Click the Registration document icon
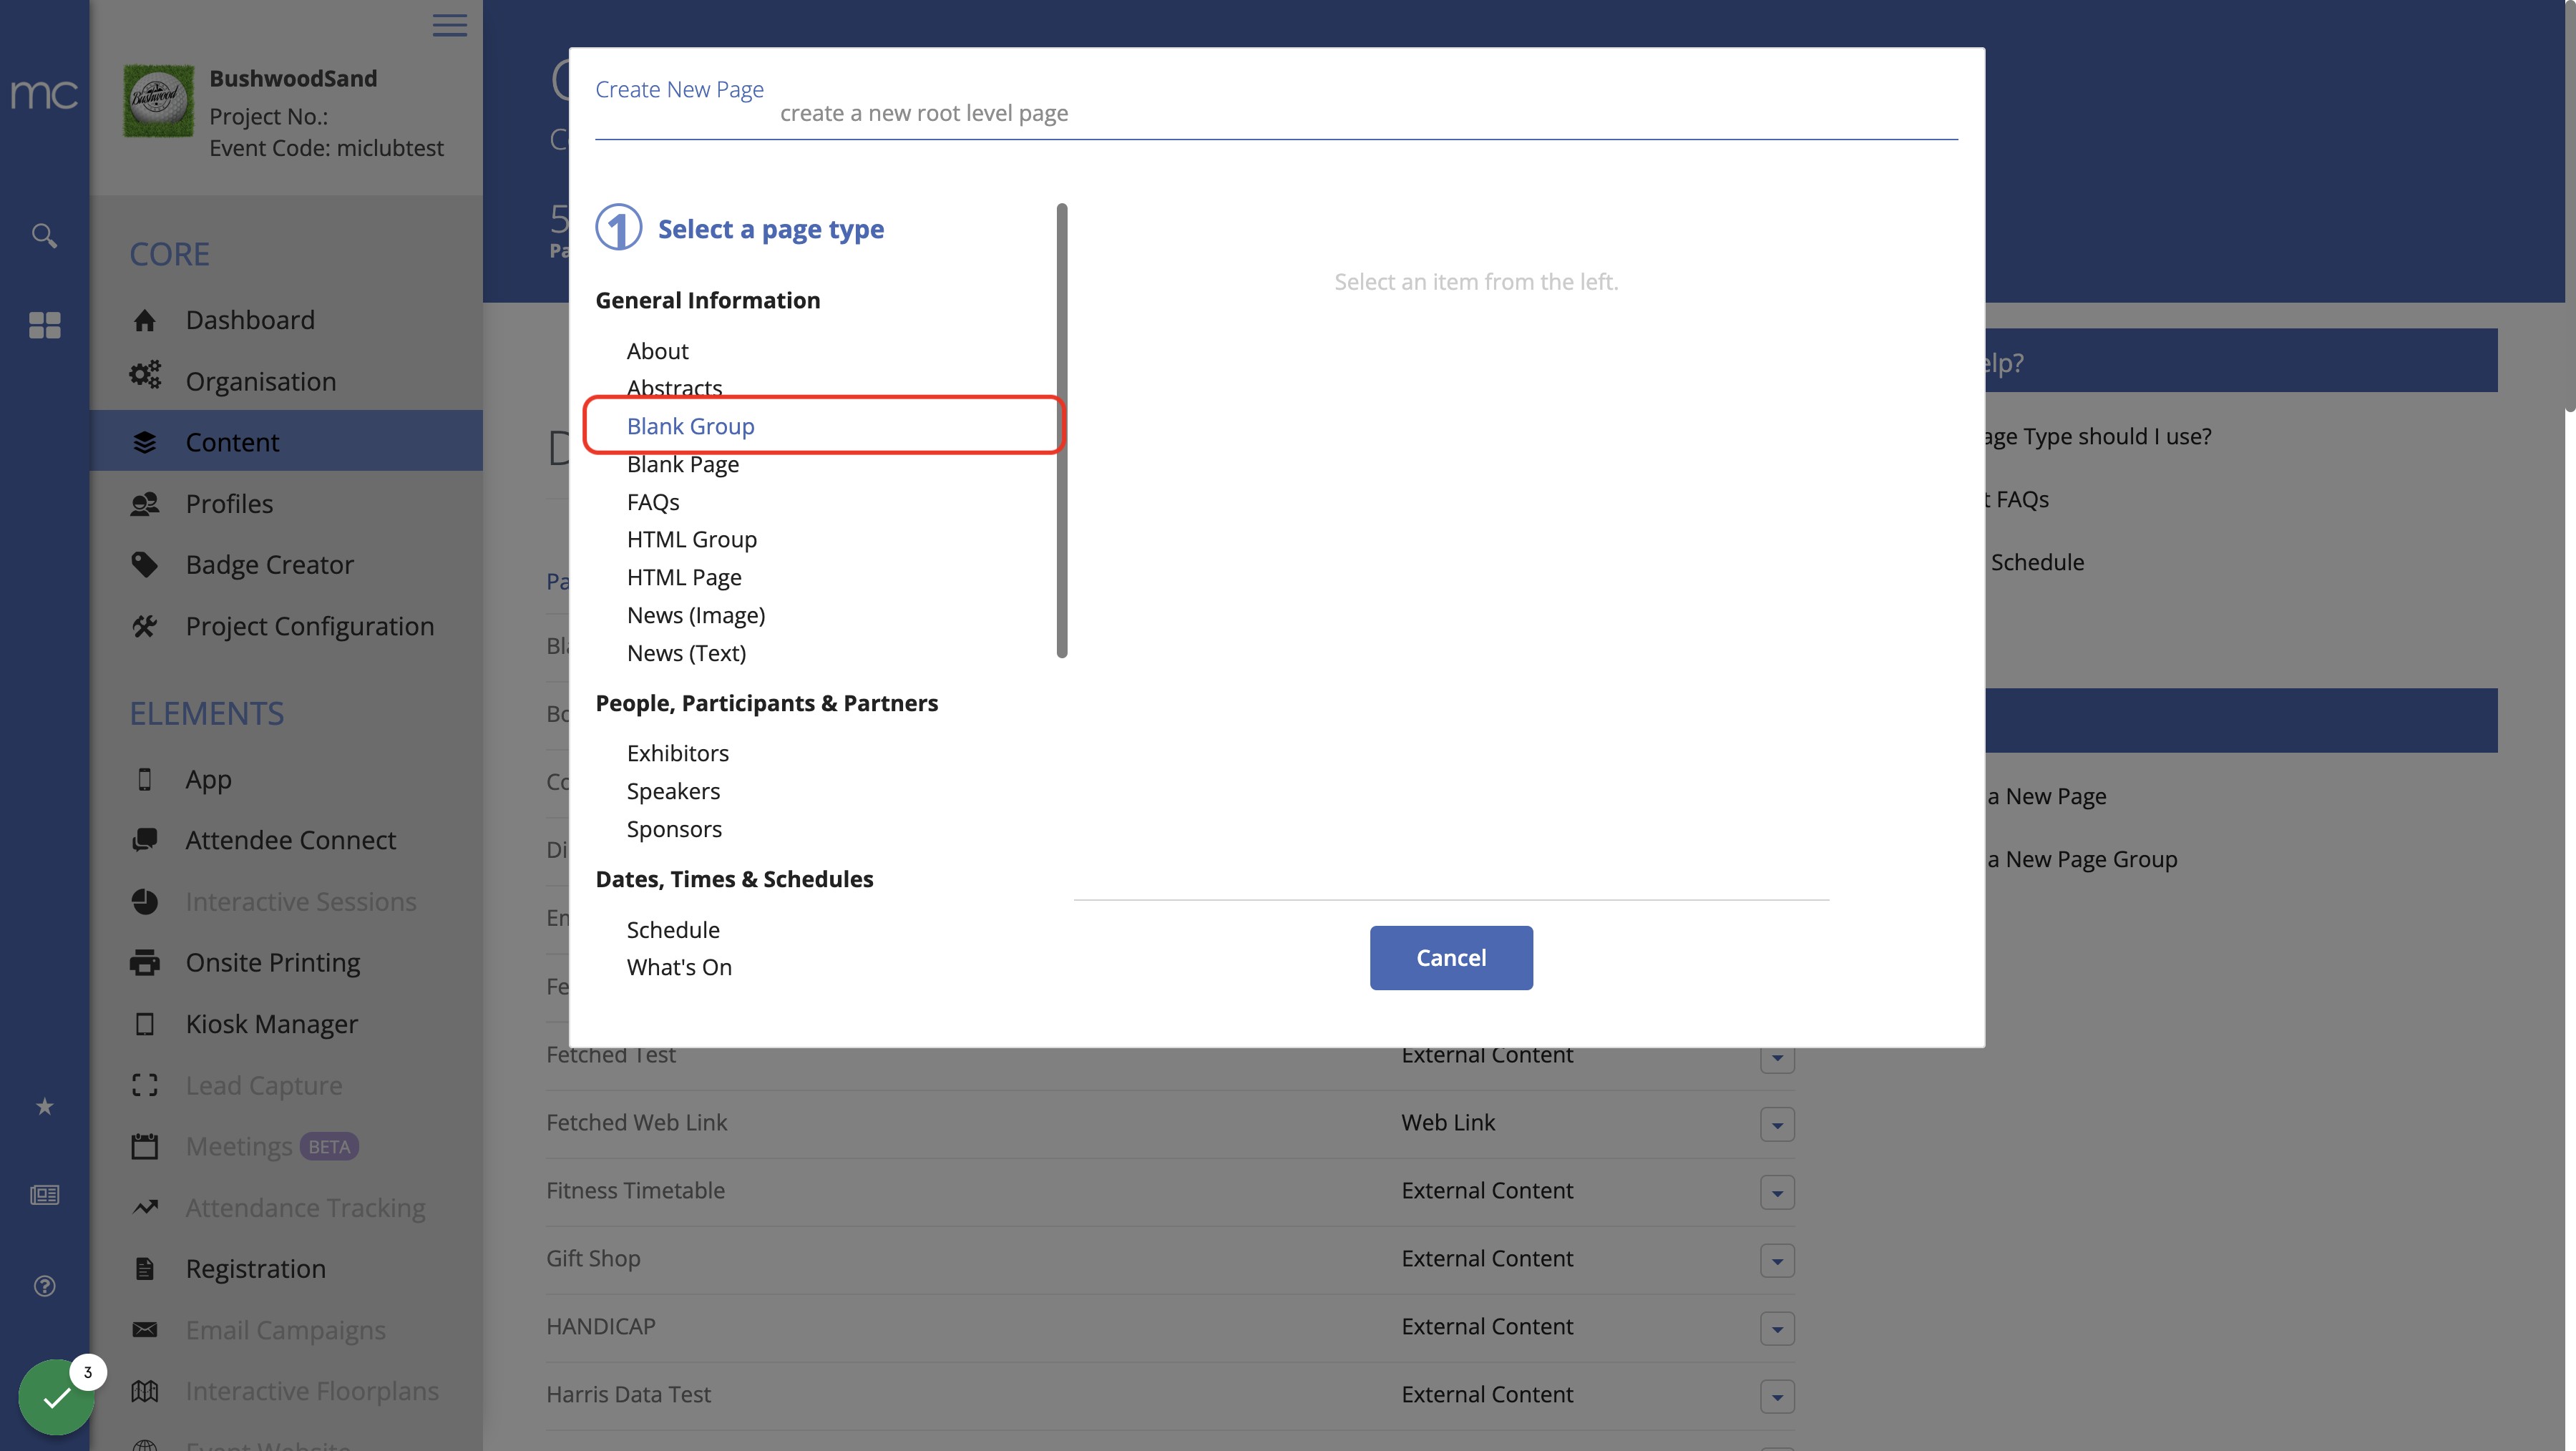The height and width of the screenshot is (1451, 2576). pyautogui.click(x=144, y=1269)
